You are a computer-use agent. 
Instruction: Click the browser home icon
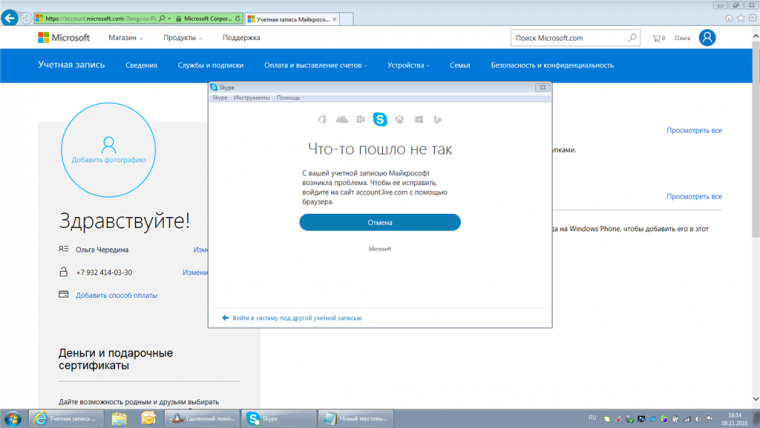[728, 18]
